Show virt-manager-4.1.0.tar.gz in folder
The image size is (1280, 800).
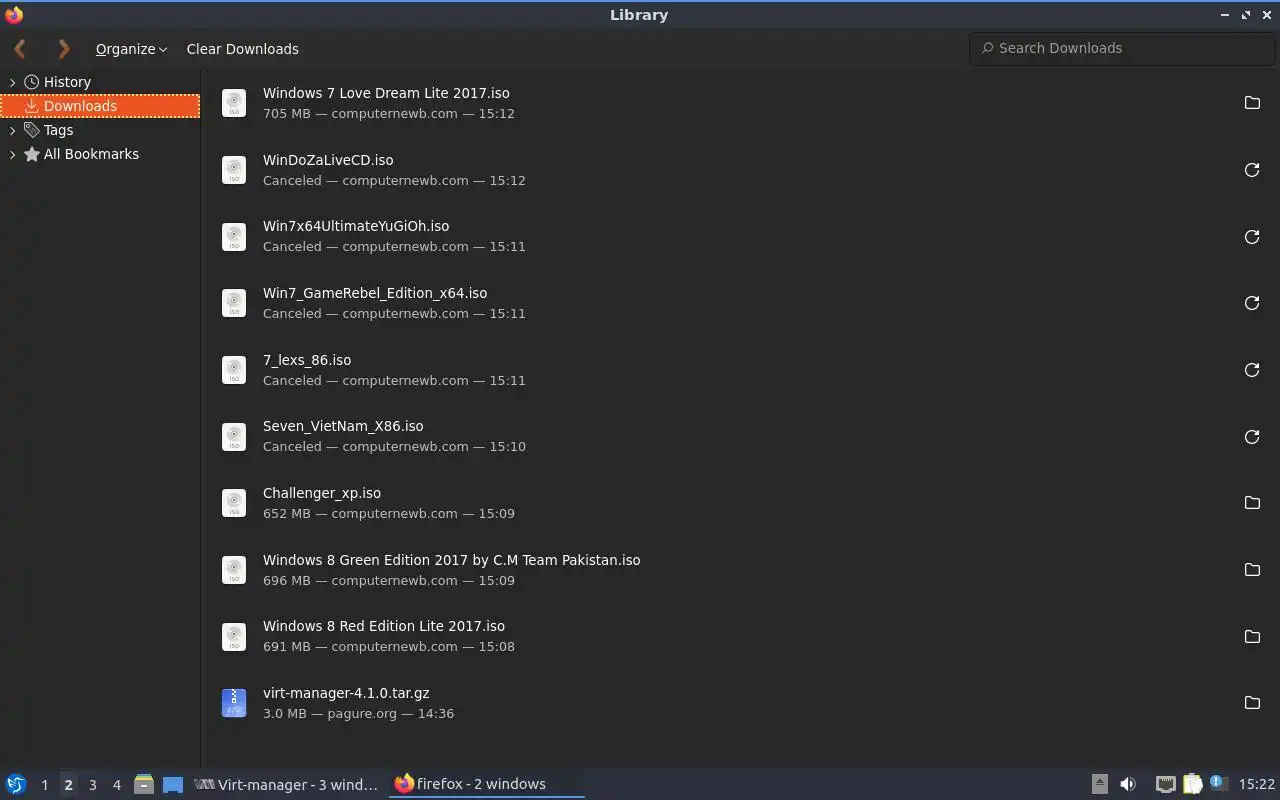pos(1251,703)
